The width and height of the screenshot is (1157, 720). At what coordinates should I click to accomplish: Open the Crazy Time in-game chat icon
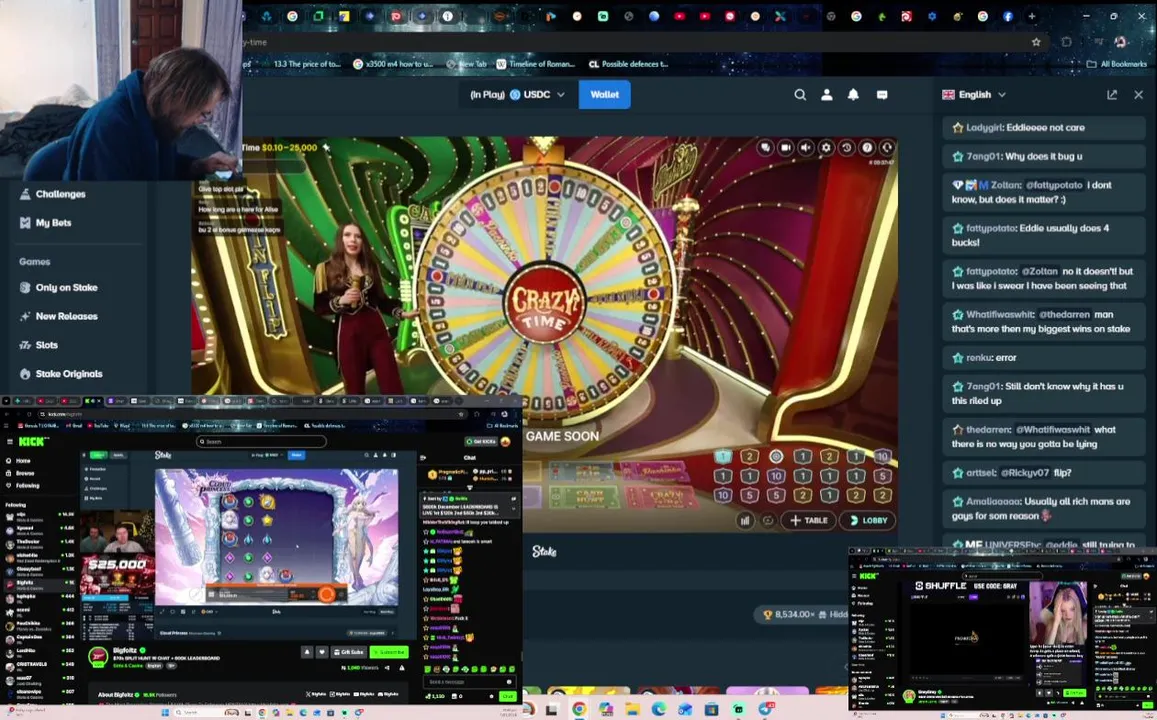(765, 148)
